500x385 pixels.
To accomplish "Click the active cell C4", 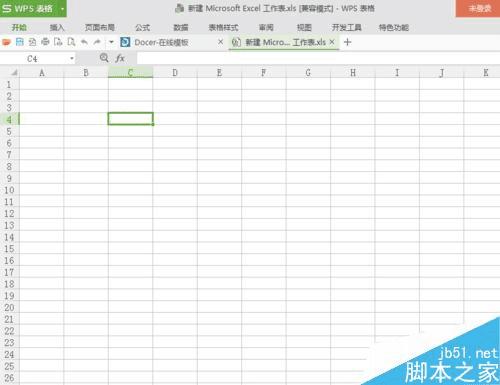I will coord(130,119).
